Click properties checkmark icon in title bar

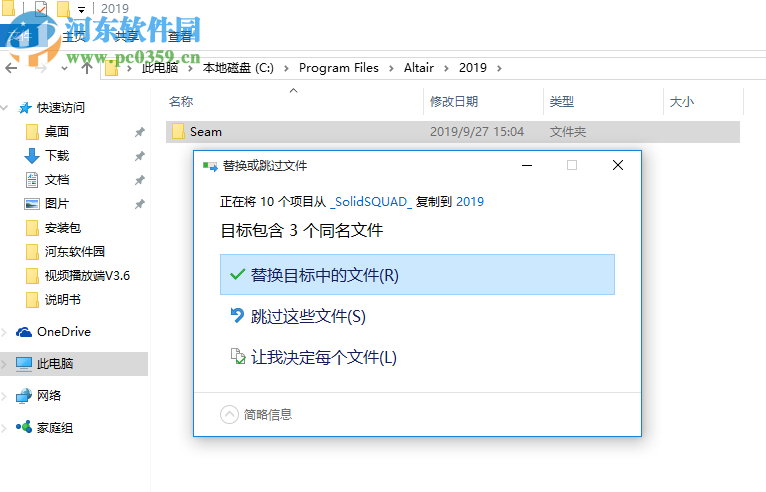tap(41, 8)
